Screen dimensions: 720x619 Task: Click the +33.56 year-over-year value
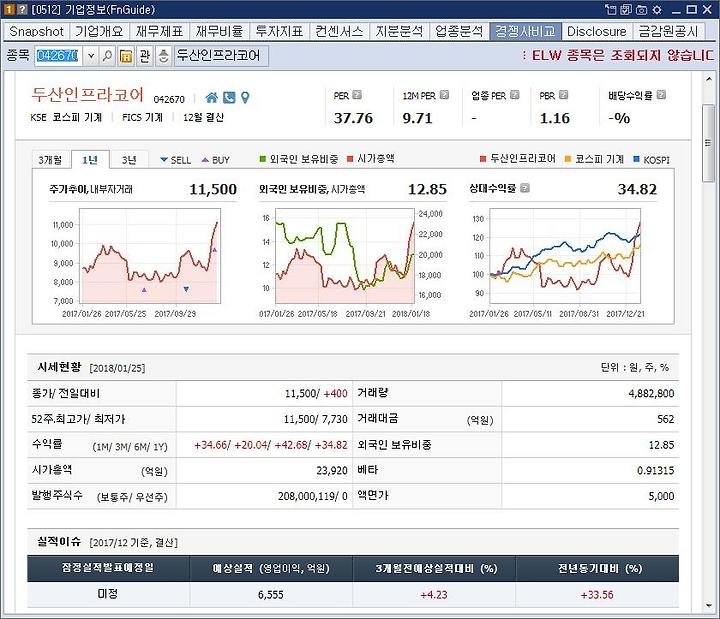597,595
